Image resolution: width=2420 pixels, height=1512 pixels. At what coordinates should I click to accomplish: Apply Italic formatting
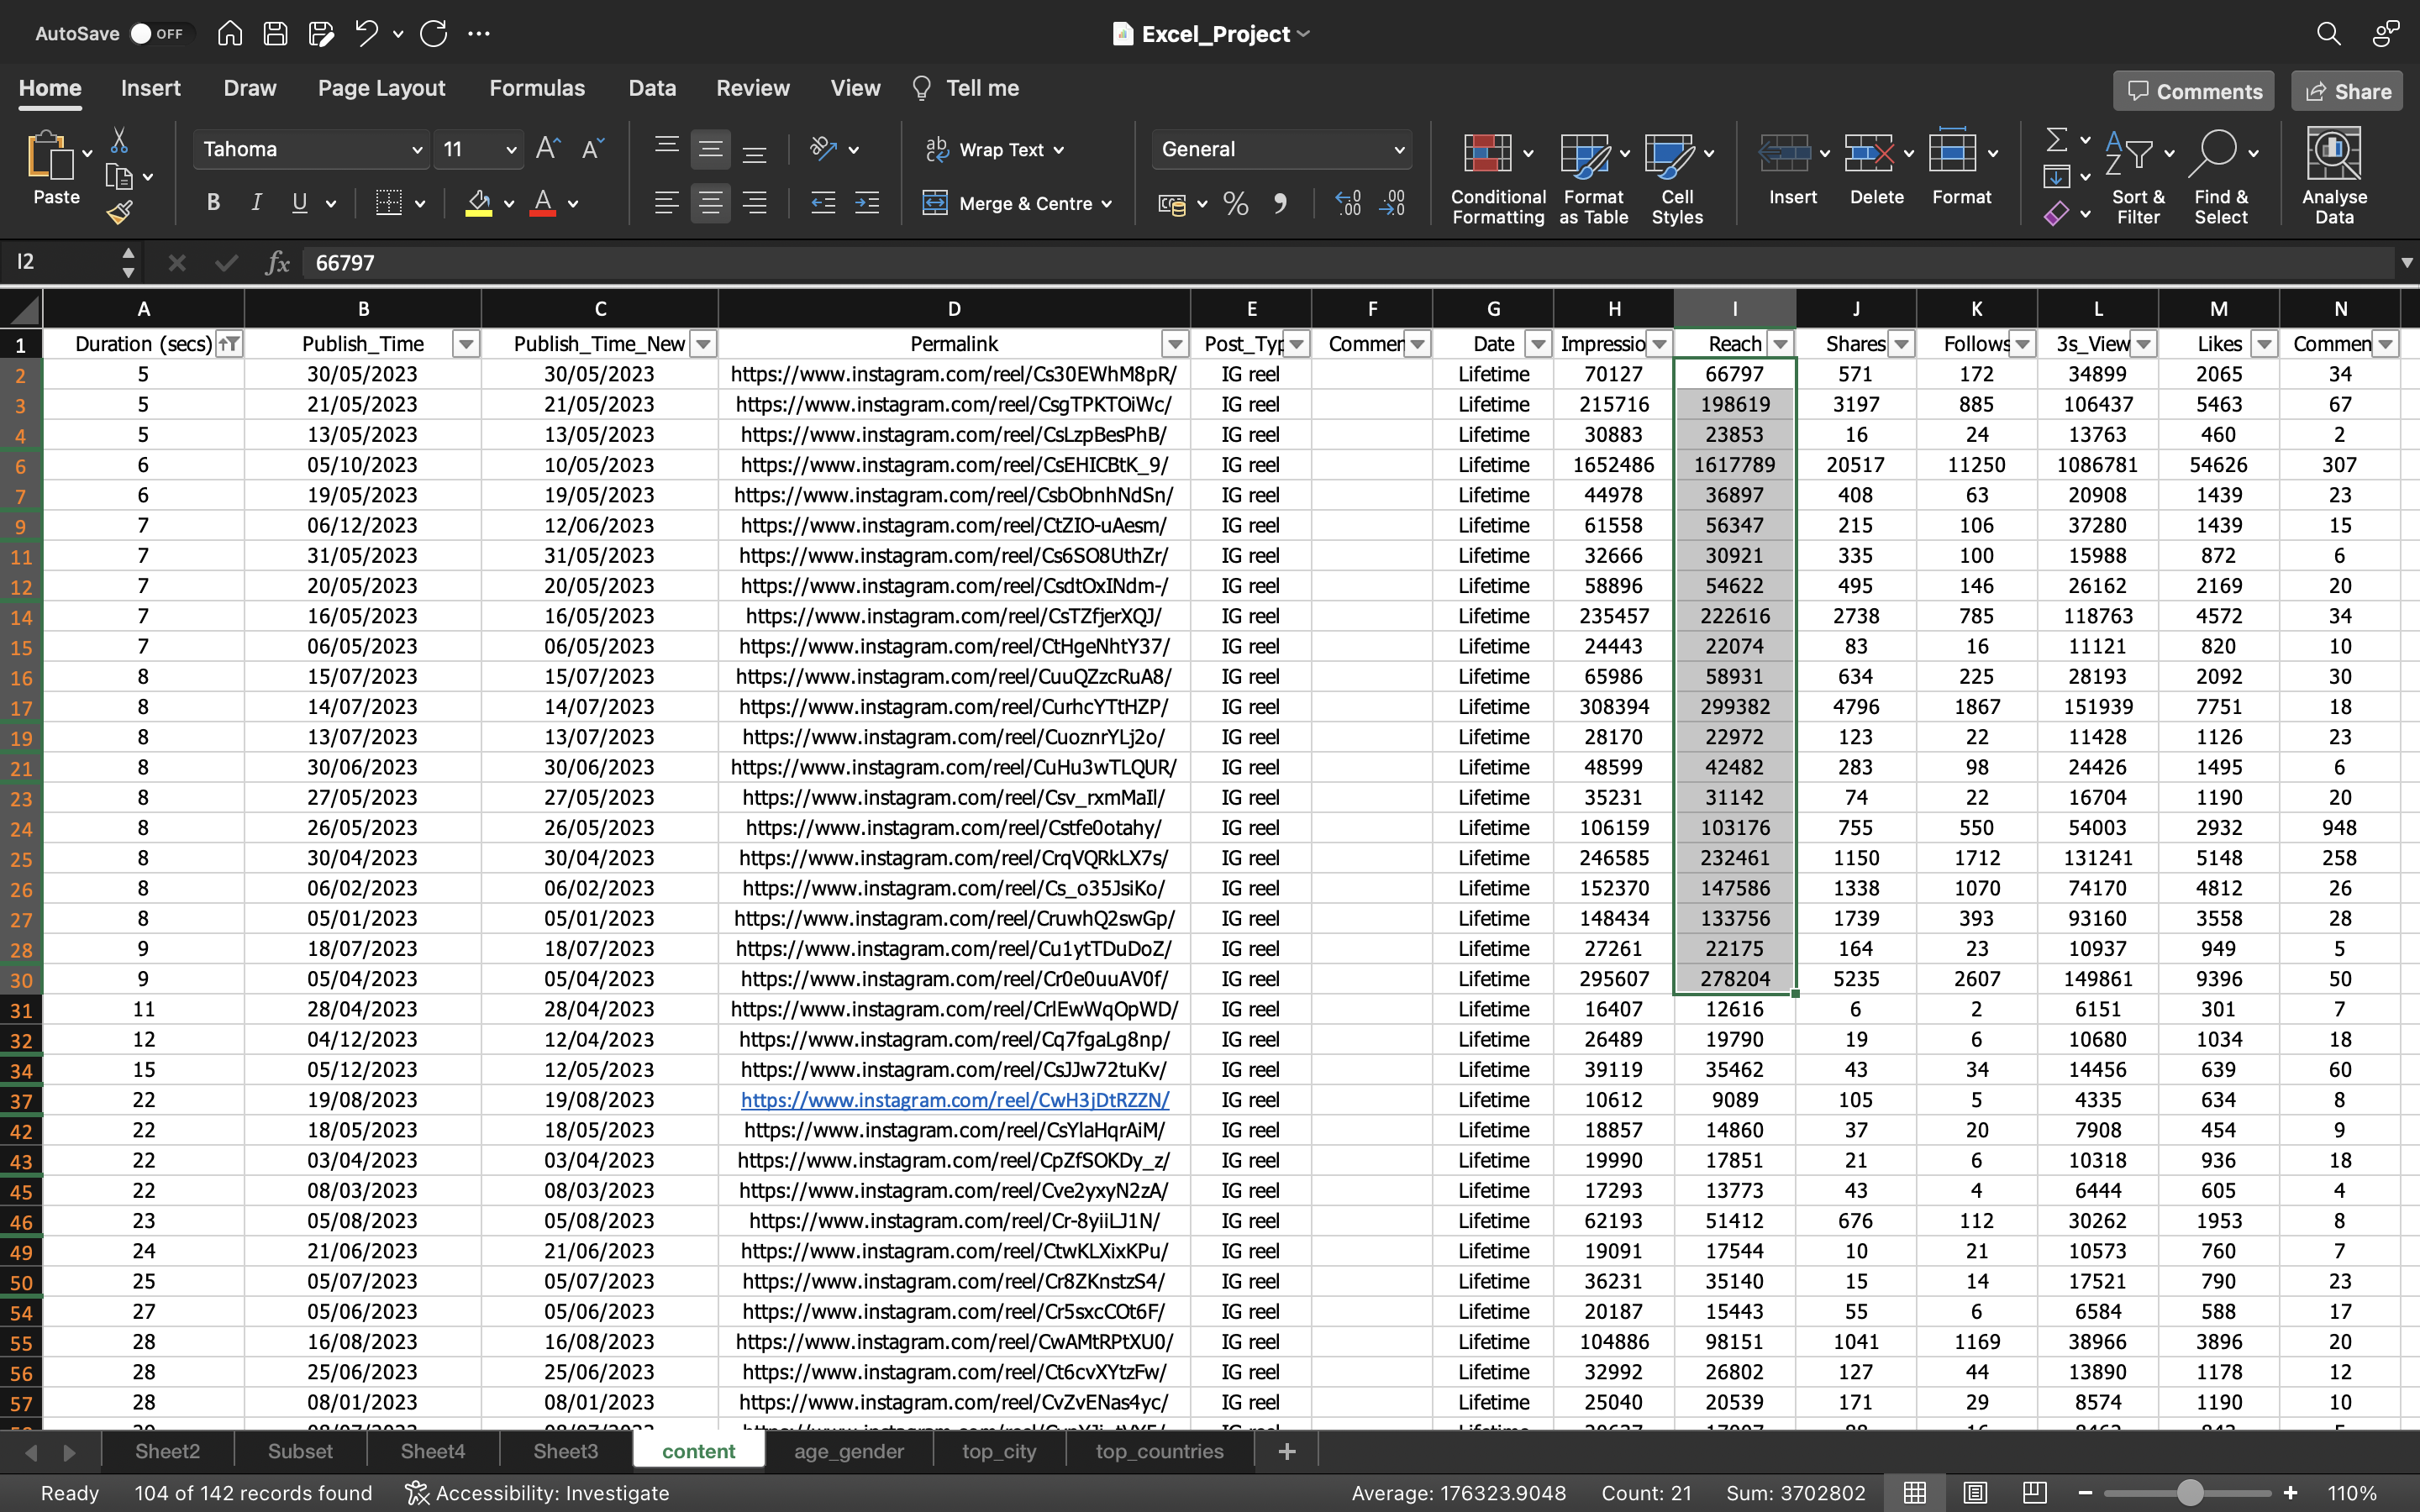(257, 203)
